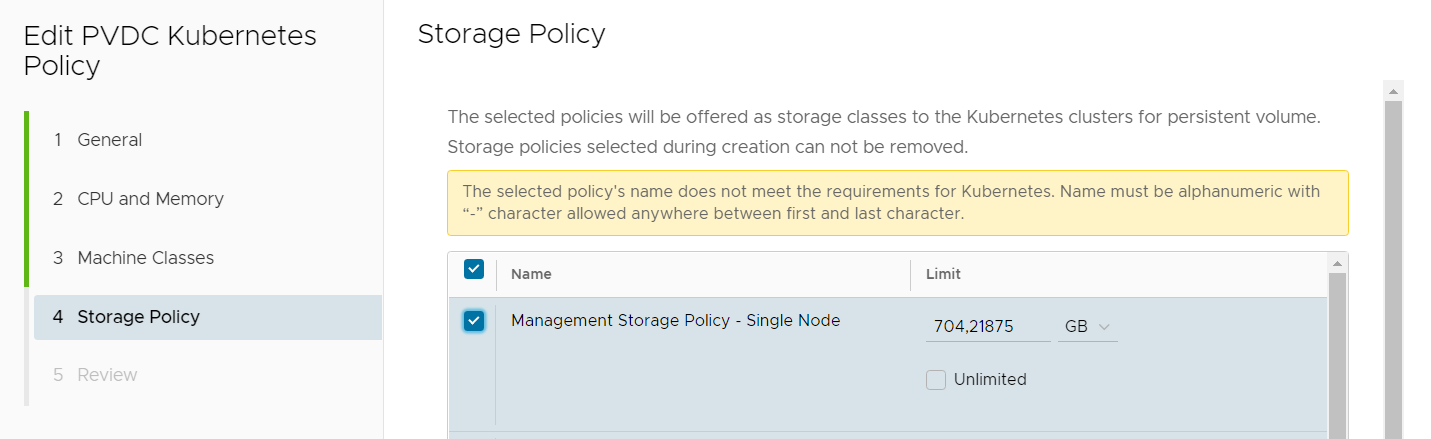
Task: Click the Storage Policy page heading
Action: [x=511, y=34]
